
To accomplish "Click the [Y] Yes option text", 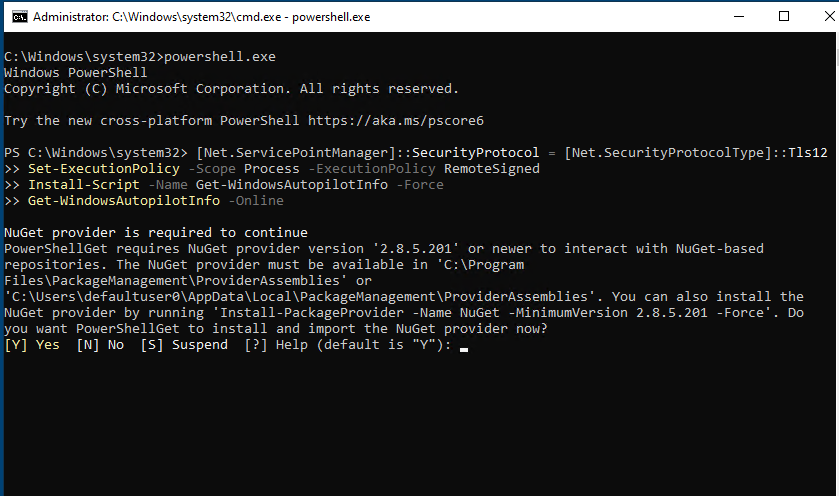I will (x=32, y=346).
